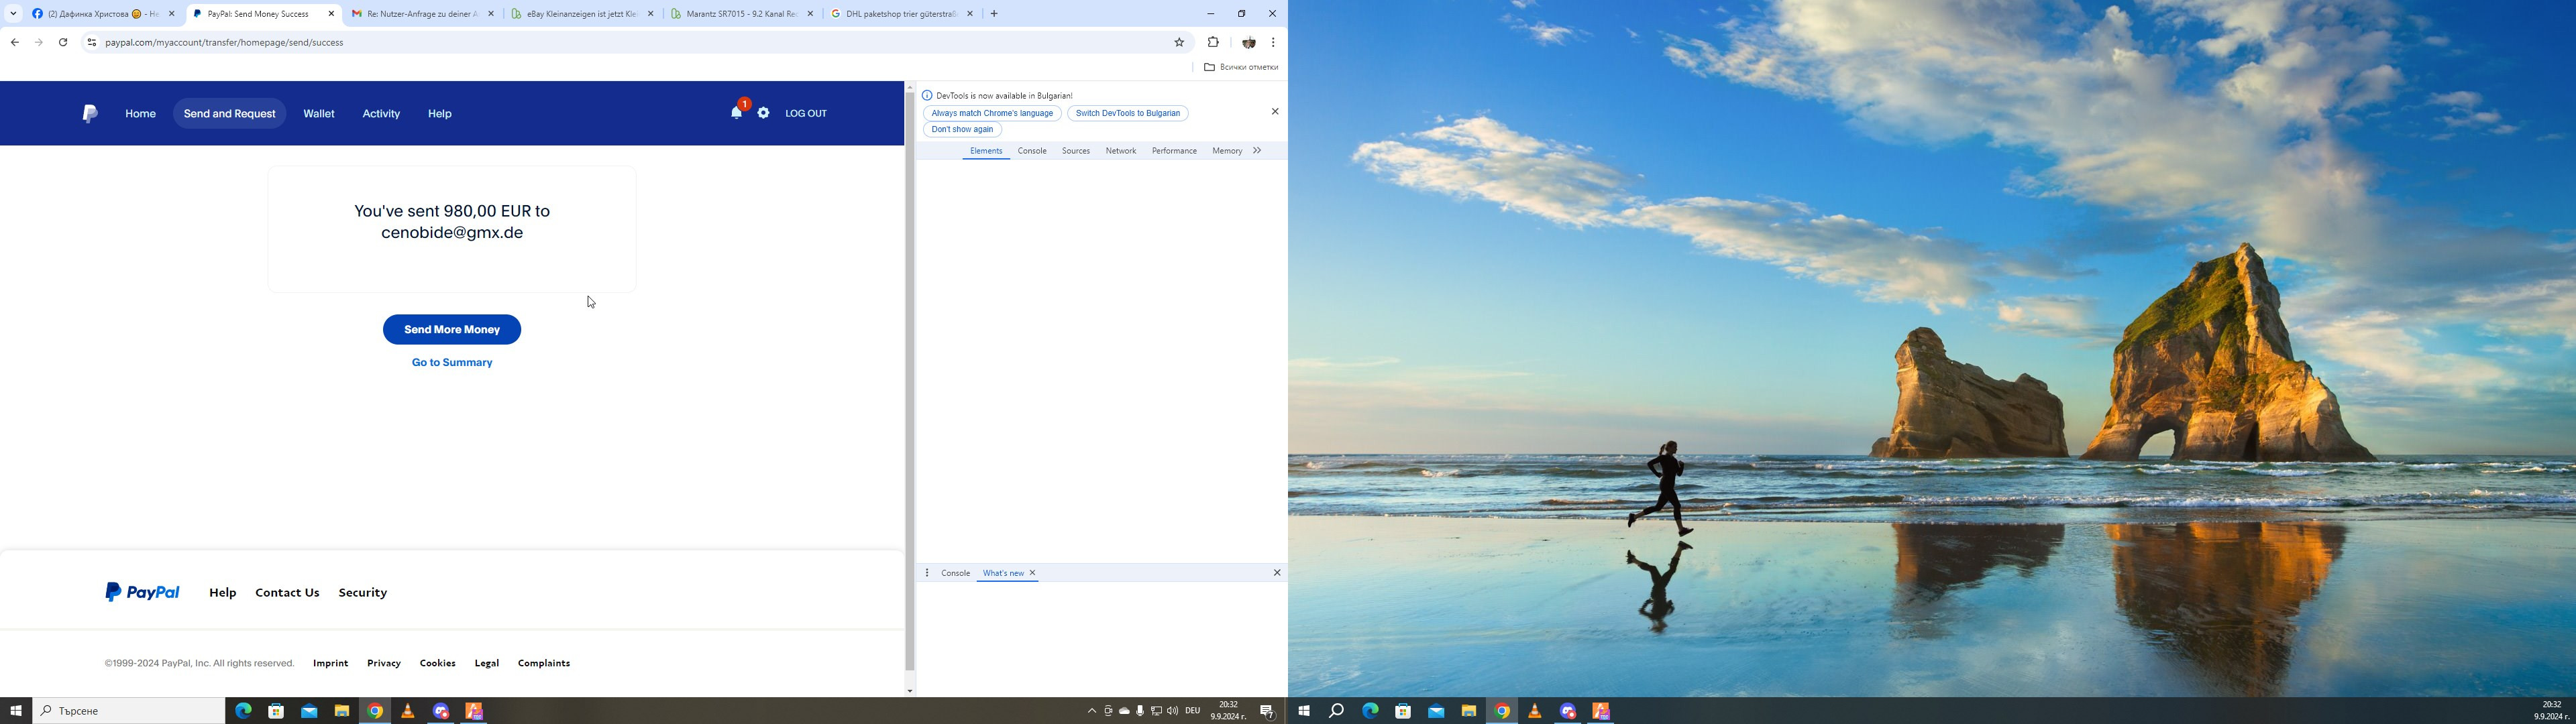2576x724 pixels.
Task: Open File Explorer in left taskbar
Action: (342, 711)
